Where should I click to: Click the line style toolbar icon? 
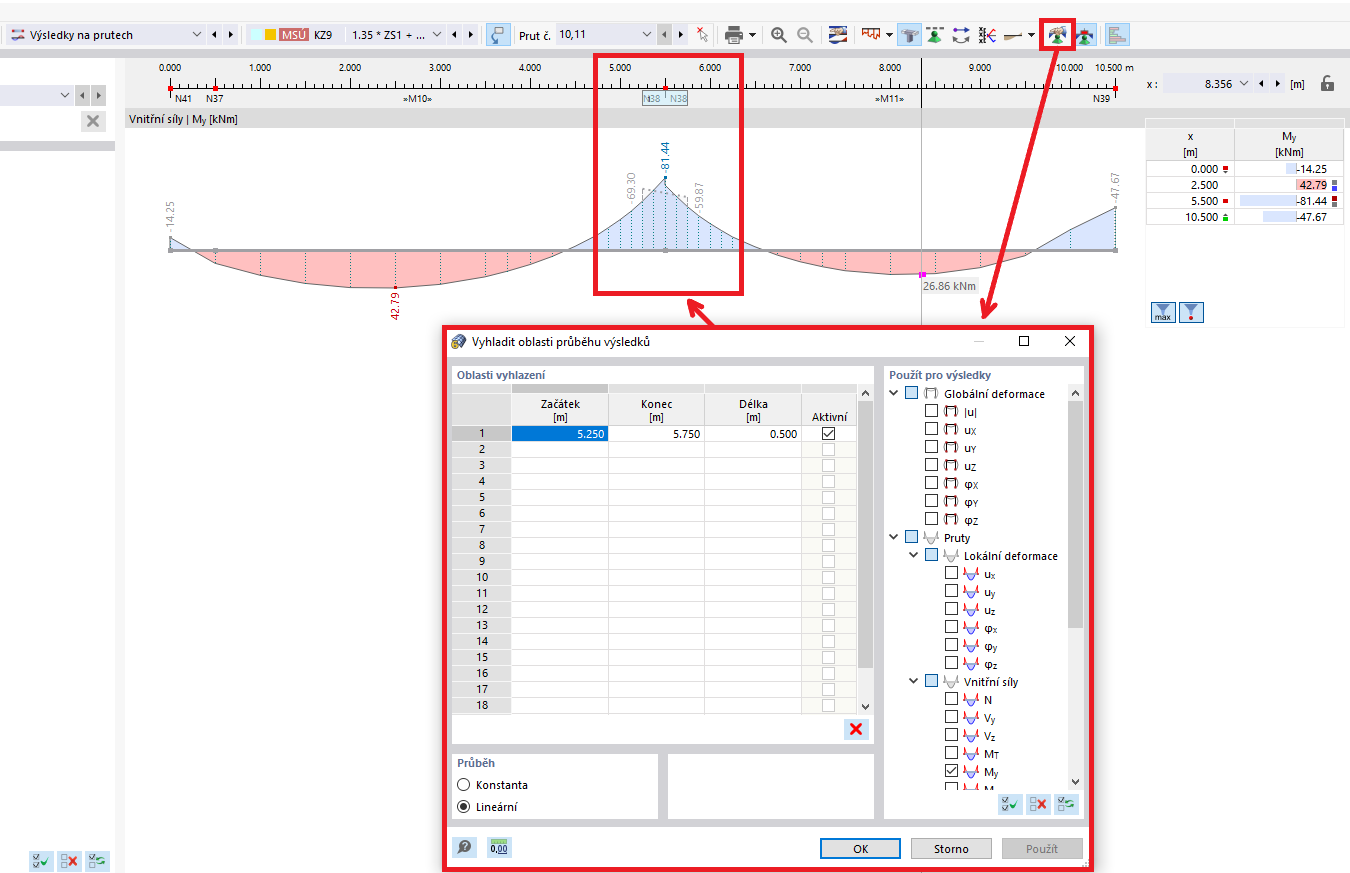coord(1013,35)
